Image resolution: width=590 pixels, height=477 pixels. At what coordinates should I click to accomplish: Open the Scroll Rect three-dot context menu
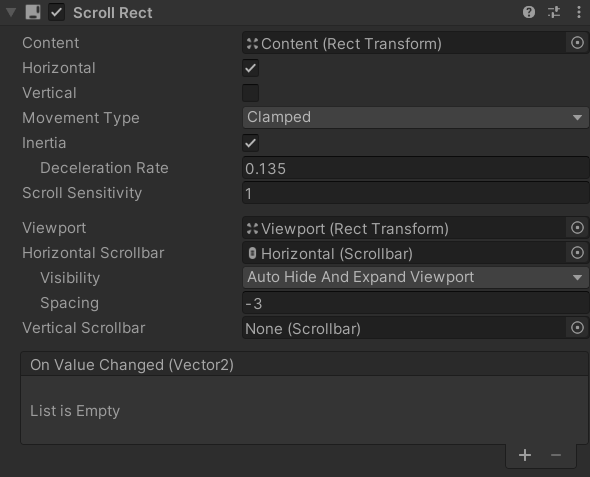(579, 12)
